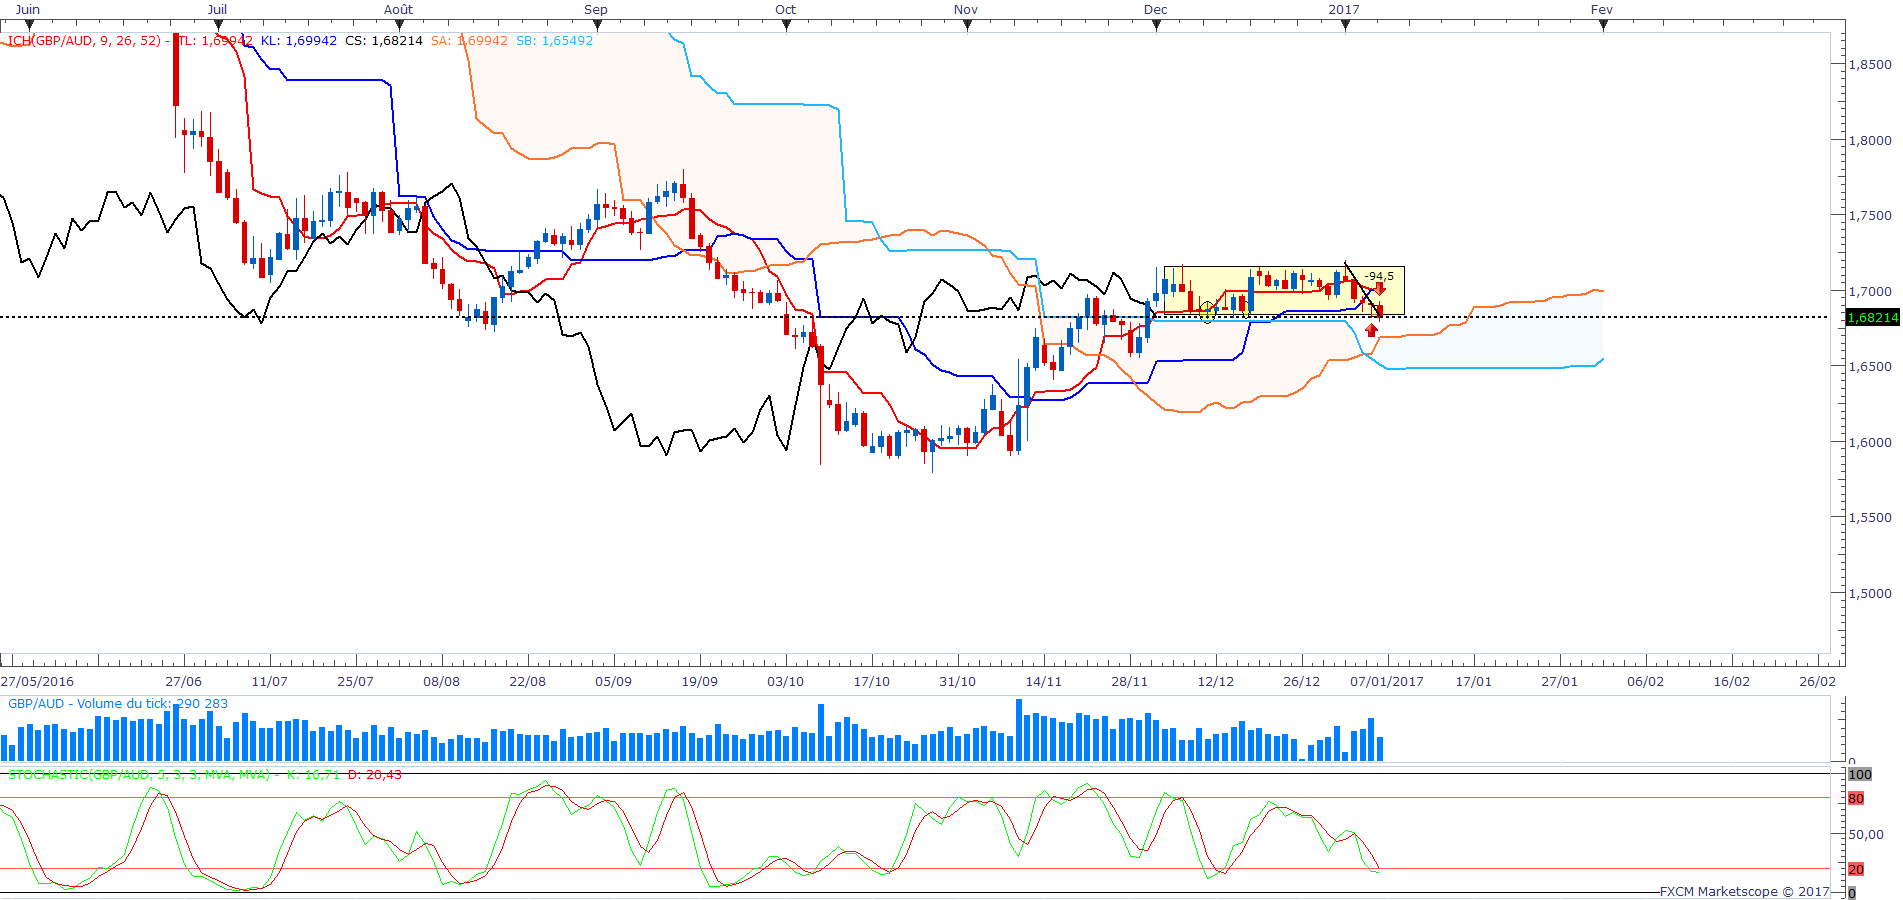
Task: Select the yellow circle marker on the chart
Action: point(1207,312)
